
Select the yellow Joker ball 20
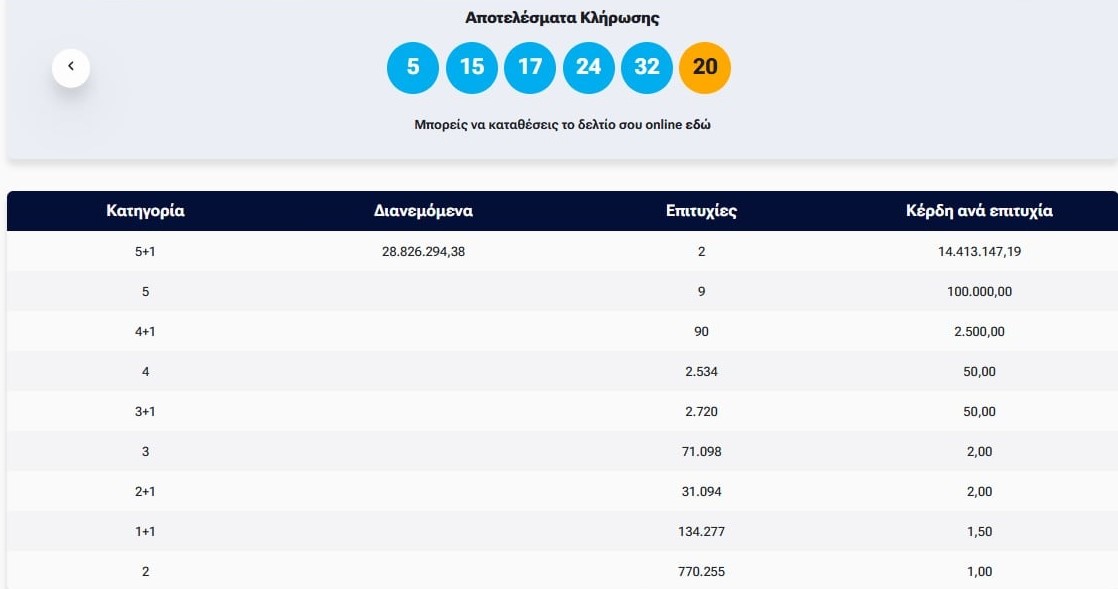[705, 68]
